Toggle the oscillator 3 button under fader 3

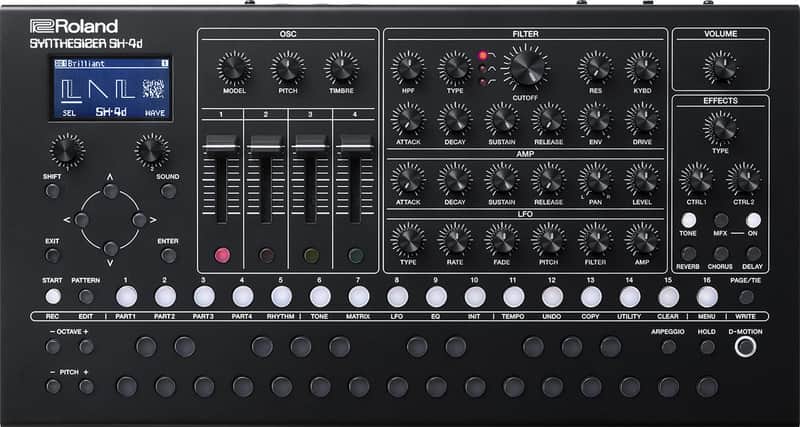click(x=311, y=255)
